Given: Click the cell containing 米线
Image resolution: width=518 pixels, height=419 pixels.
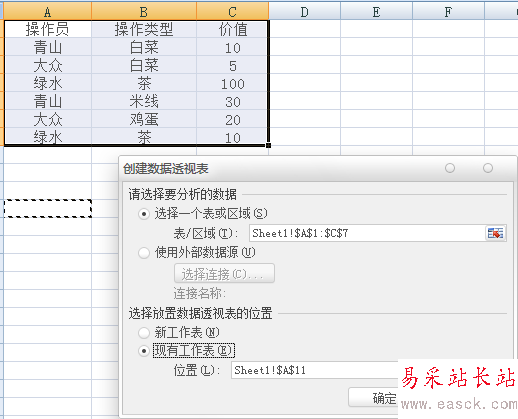Looking at the screenshot, I should 144,101.
